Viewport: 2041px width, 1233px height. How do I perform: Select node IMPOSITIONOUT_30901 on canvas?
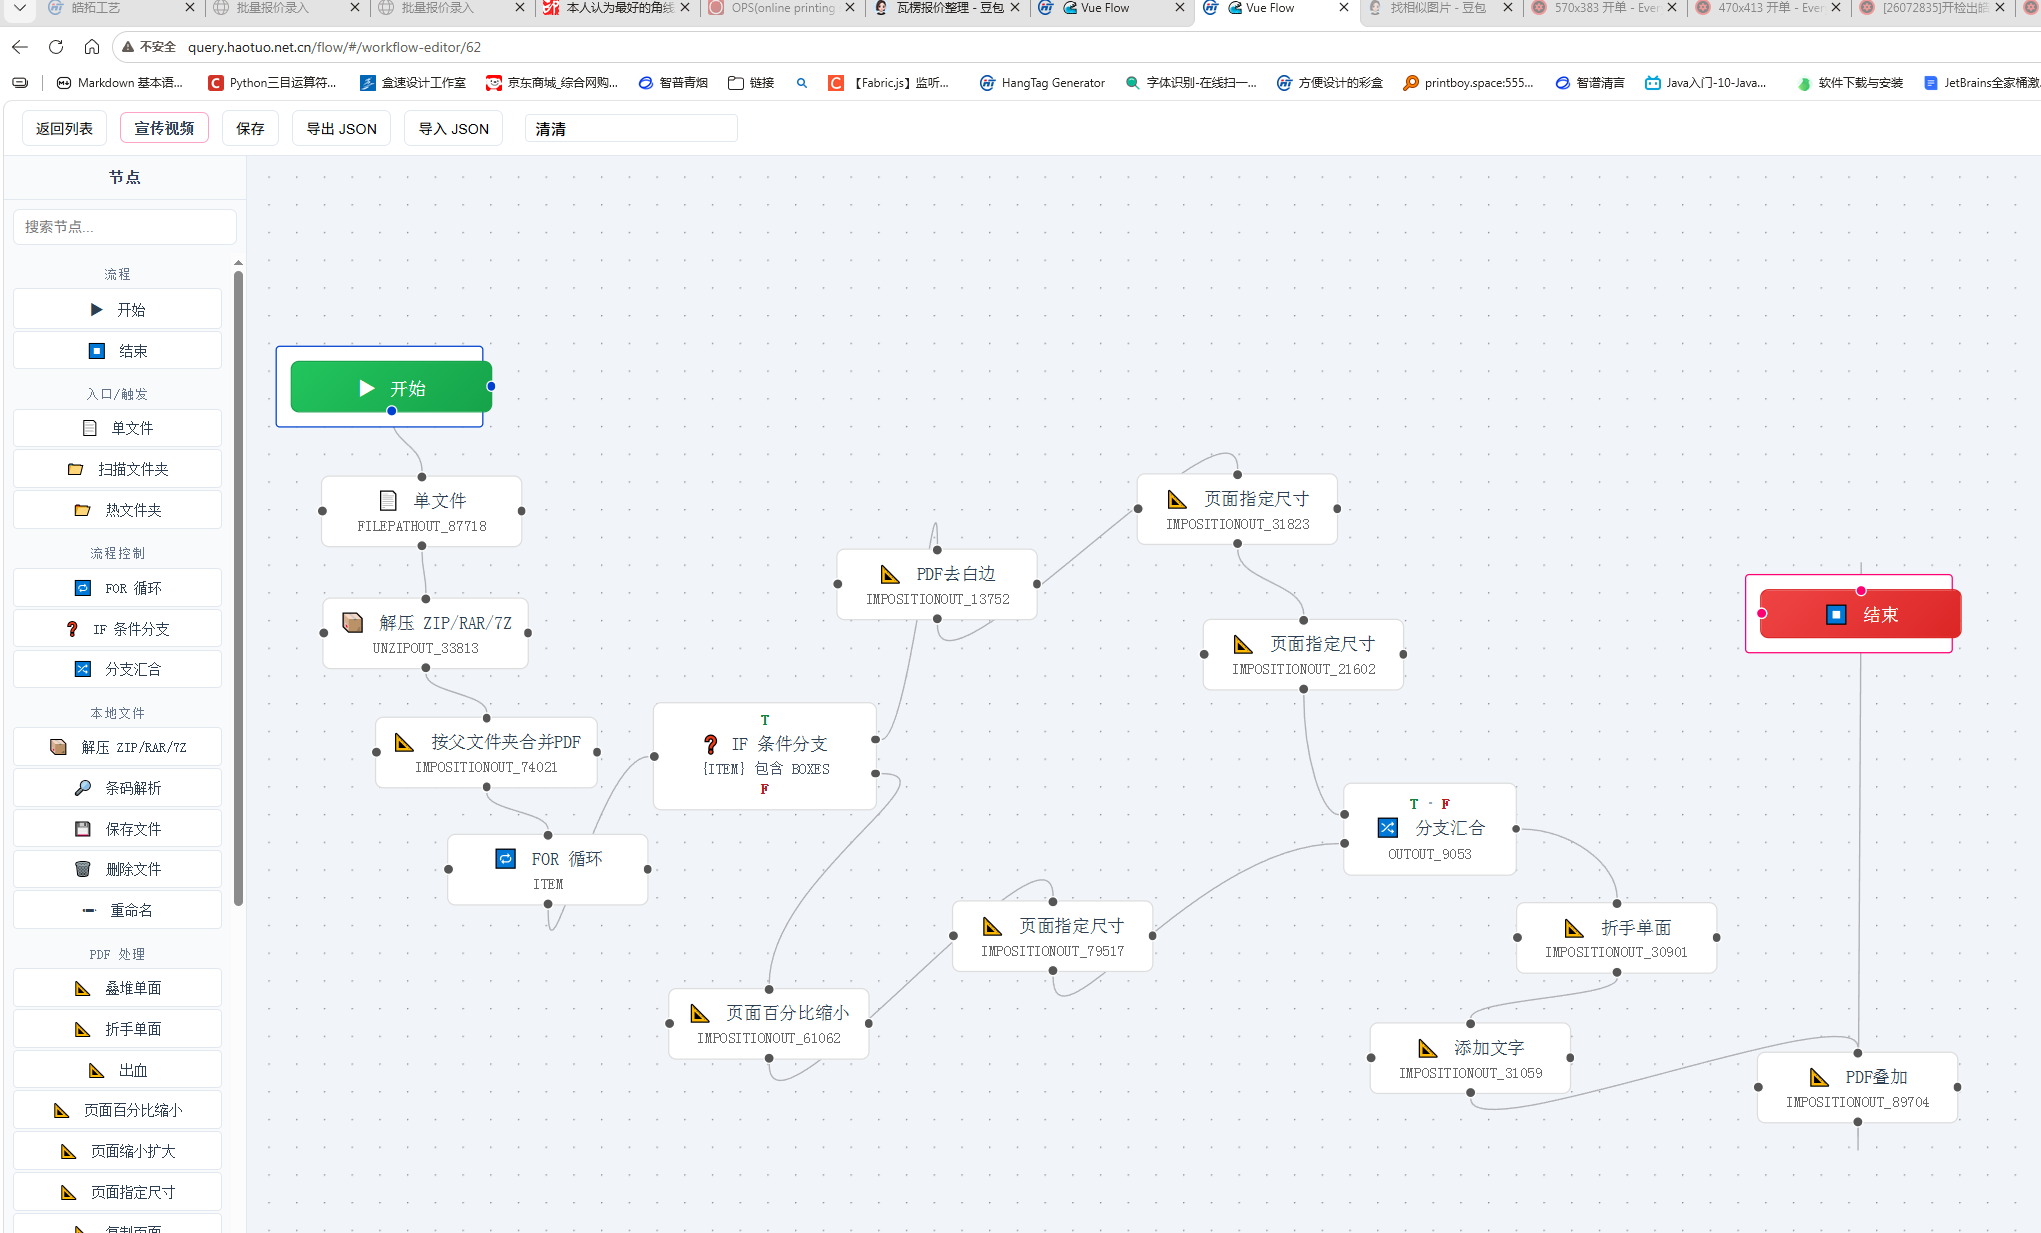pyautogui.click(x=1617, y=938)
